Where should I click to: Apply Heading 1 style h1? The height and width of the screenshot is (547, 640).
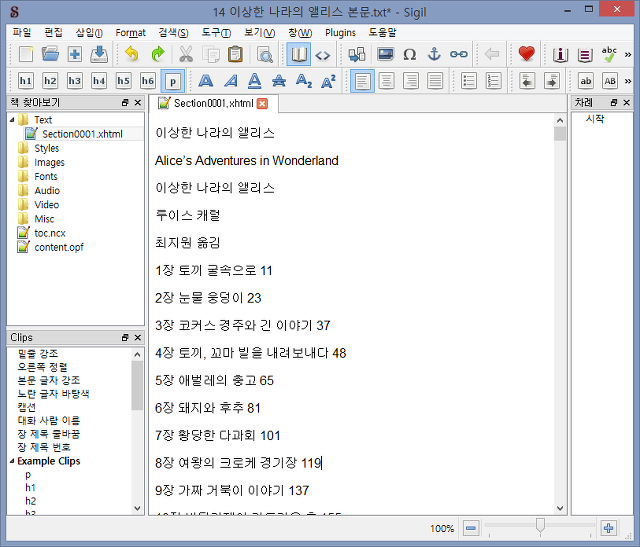26,81
